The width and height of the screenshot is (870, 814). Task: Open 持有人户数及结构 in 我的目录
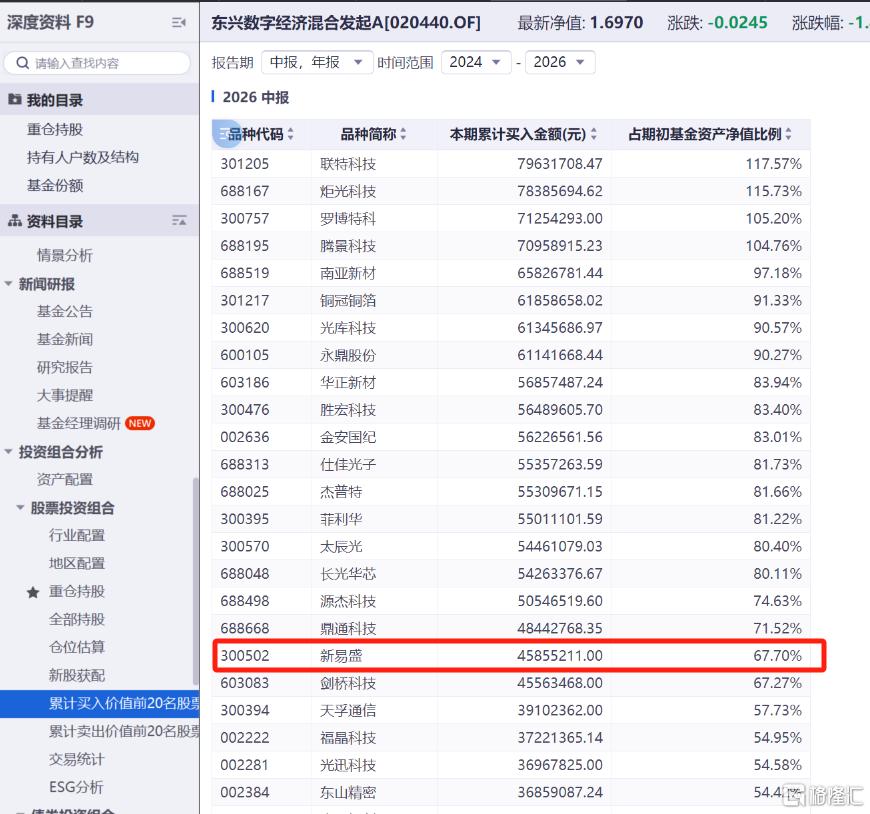(83, 157)
